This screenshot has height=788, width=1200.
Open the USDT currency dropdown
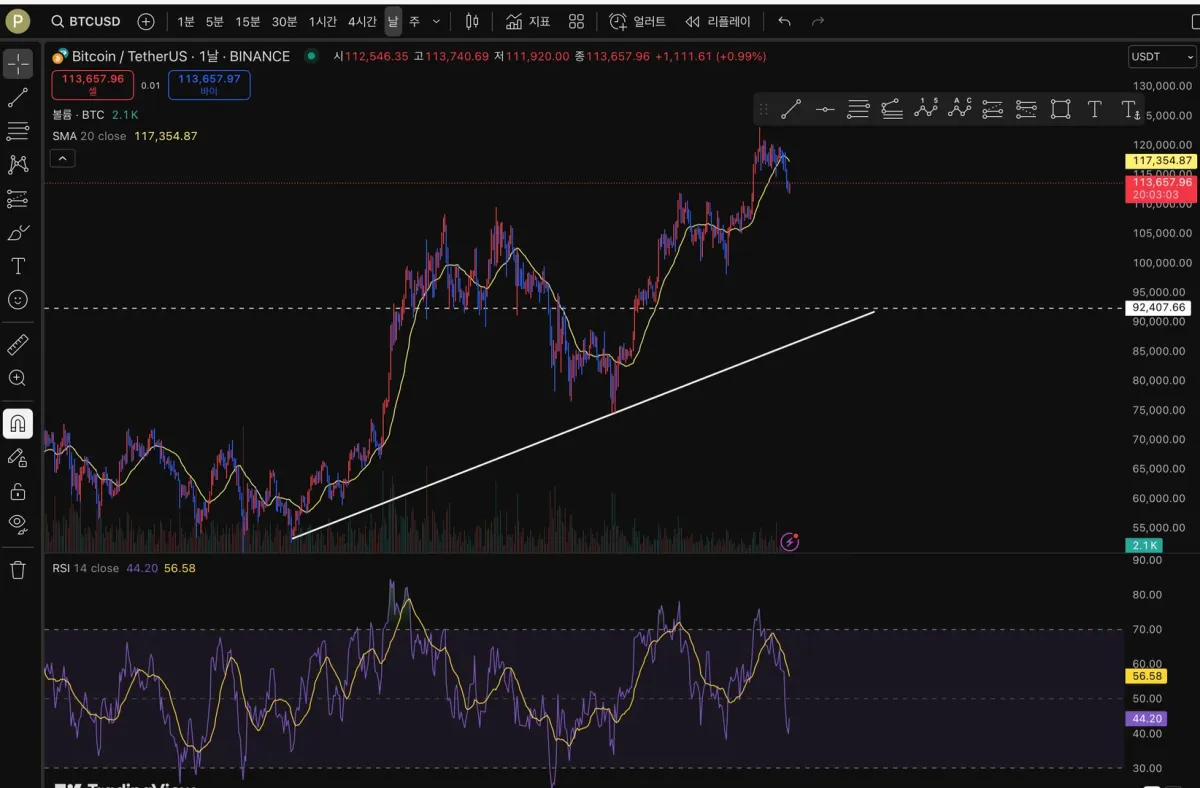(x=1160, y=57)
